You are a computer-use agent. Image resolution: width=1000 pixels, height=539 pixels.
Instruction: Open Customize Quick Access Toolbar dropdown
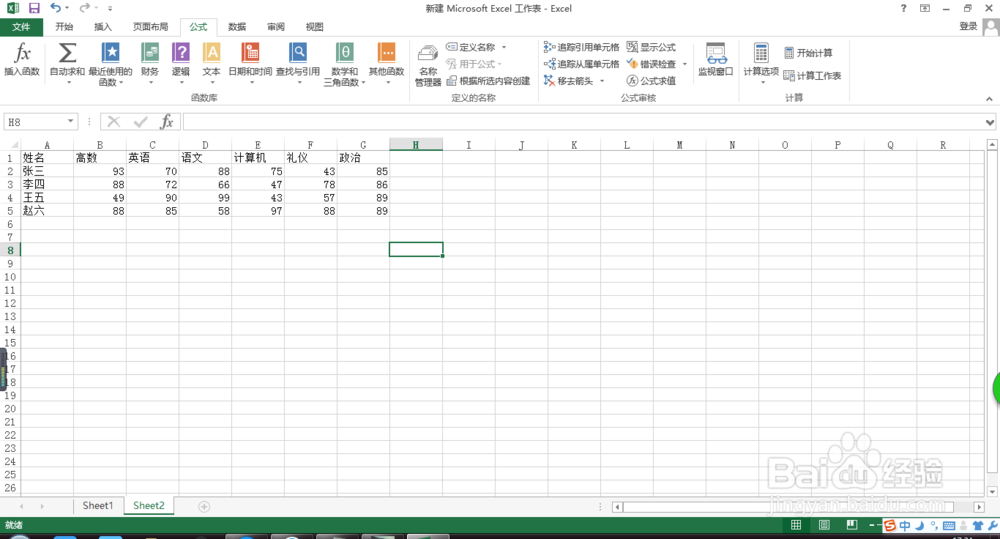click(110, 8)
